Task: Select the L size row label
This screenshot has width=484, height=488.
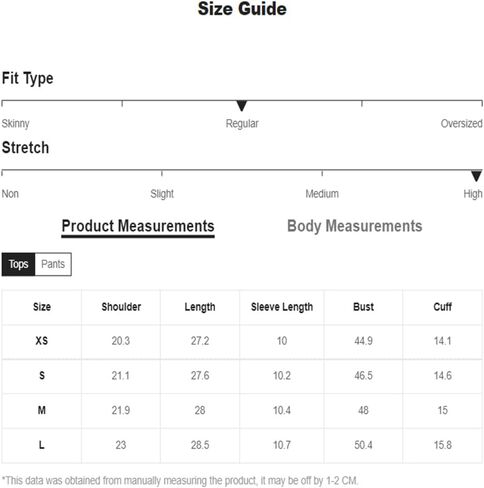Action: click(42, 445)
